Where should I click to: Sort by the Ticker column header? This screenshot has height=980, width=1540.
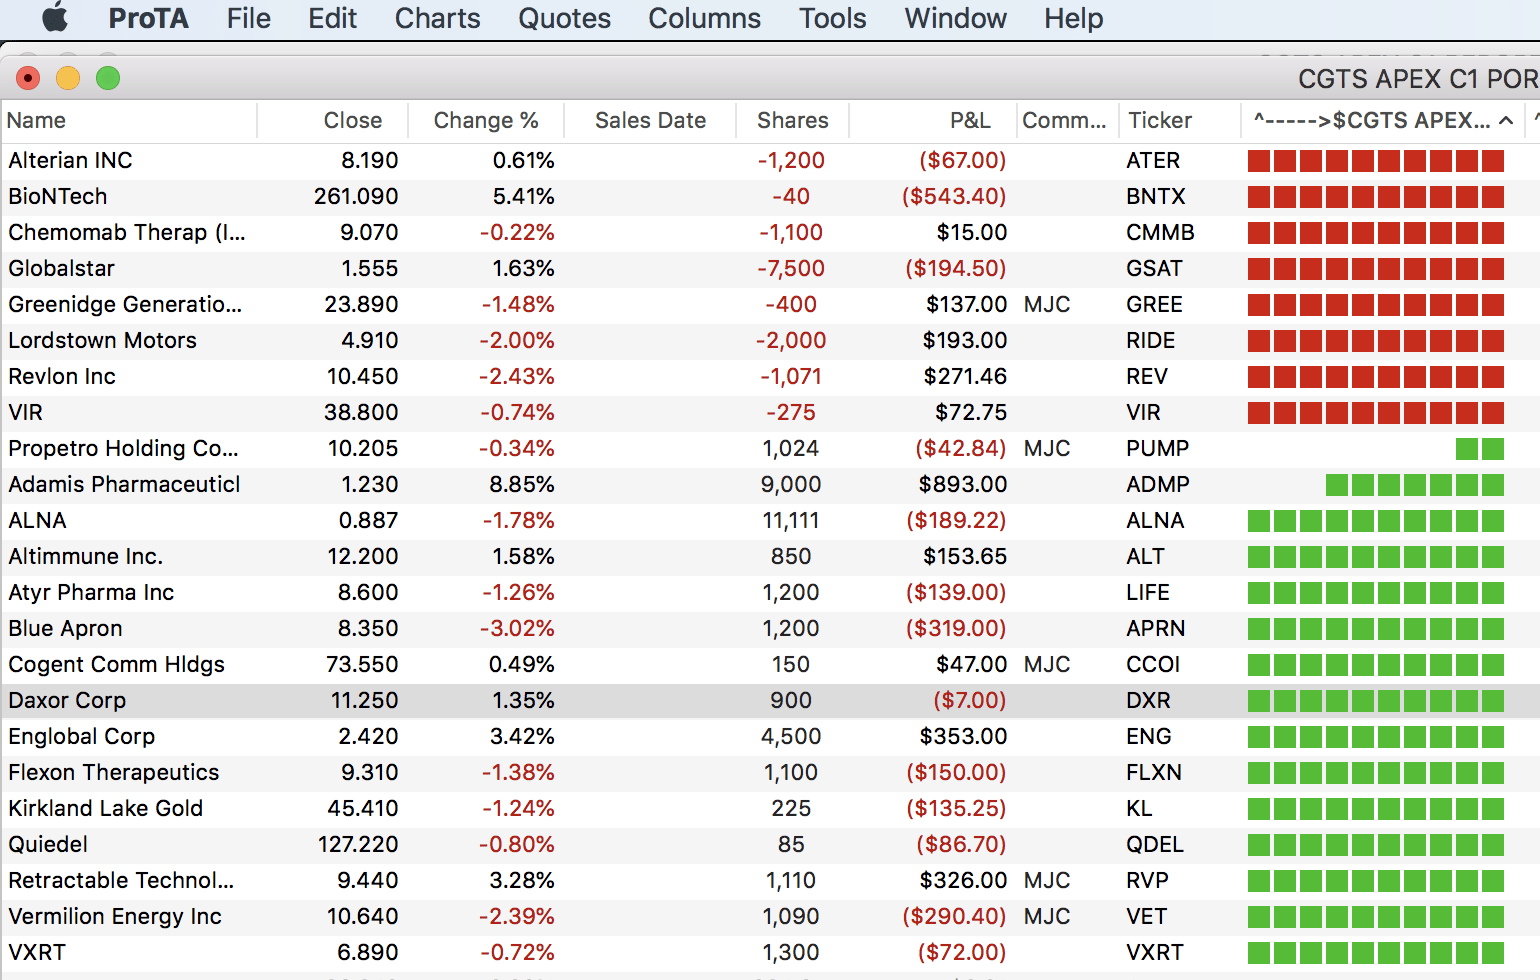1160,121
